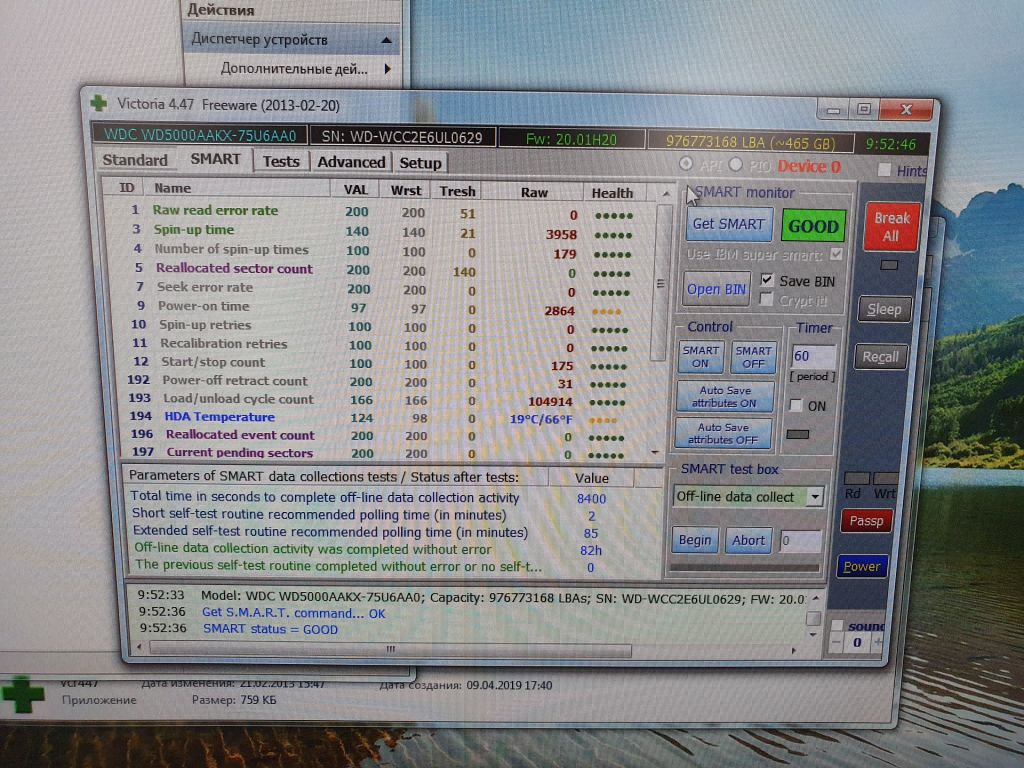Screen dimensions: 1024x768
Task: Select the PIO radio button
Action: pyautogui.click(x=736, y=165)
